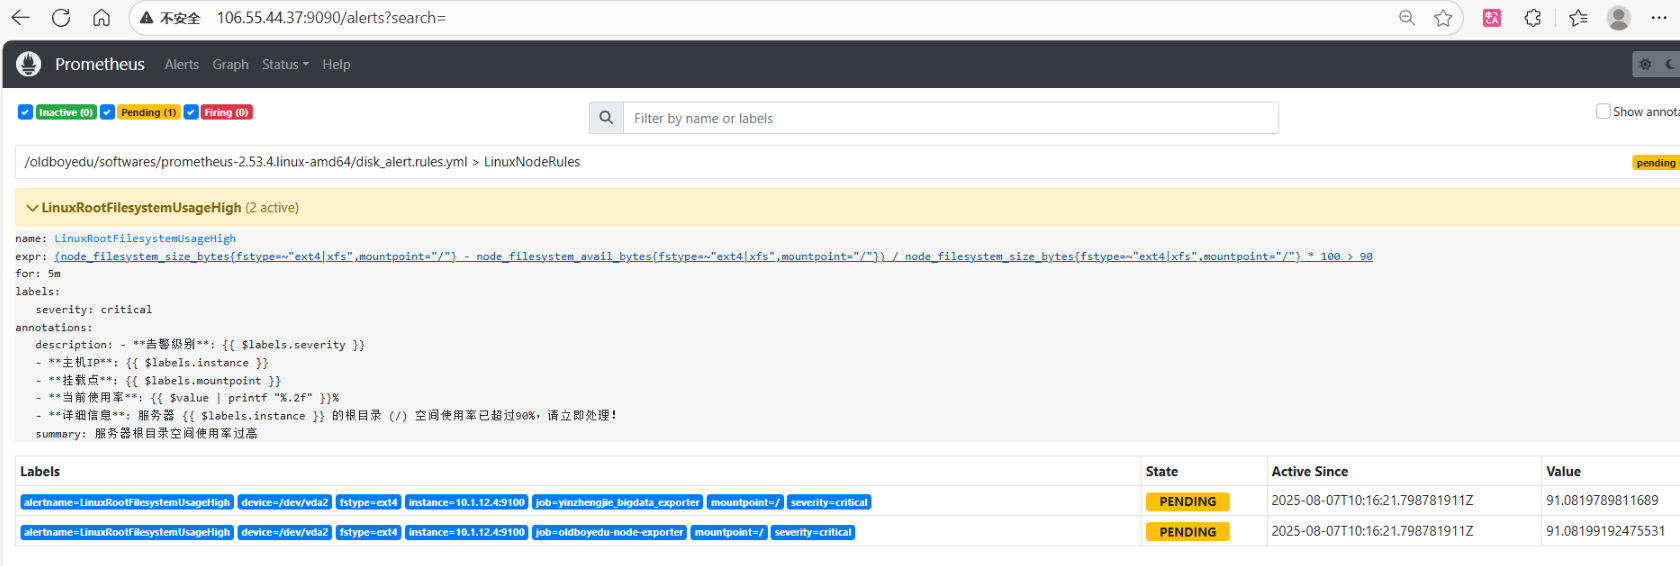Click the browser home icon

pos(101,18)
